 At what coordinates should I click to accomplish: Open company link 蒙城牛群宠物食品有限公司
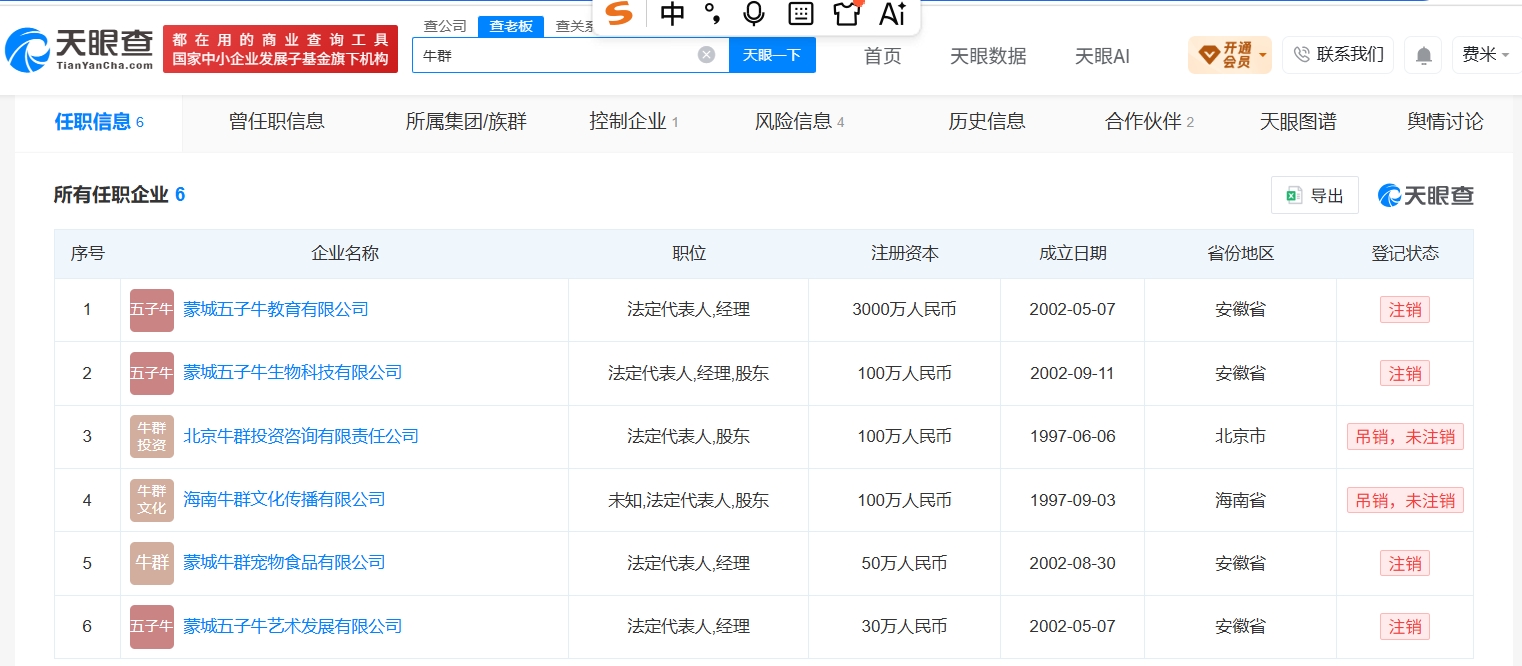[284, 563]
